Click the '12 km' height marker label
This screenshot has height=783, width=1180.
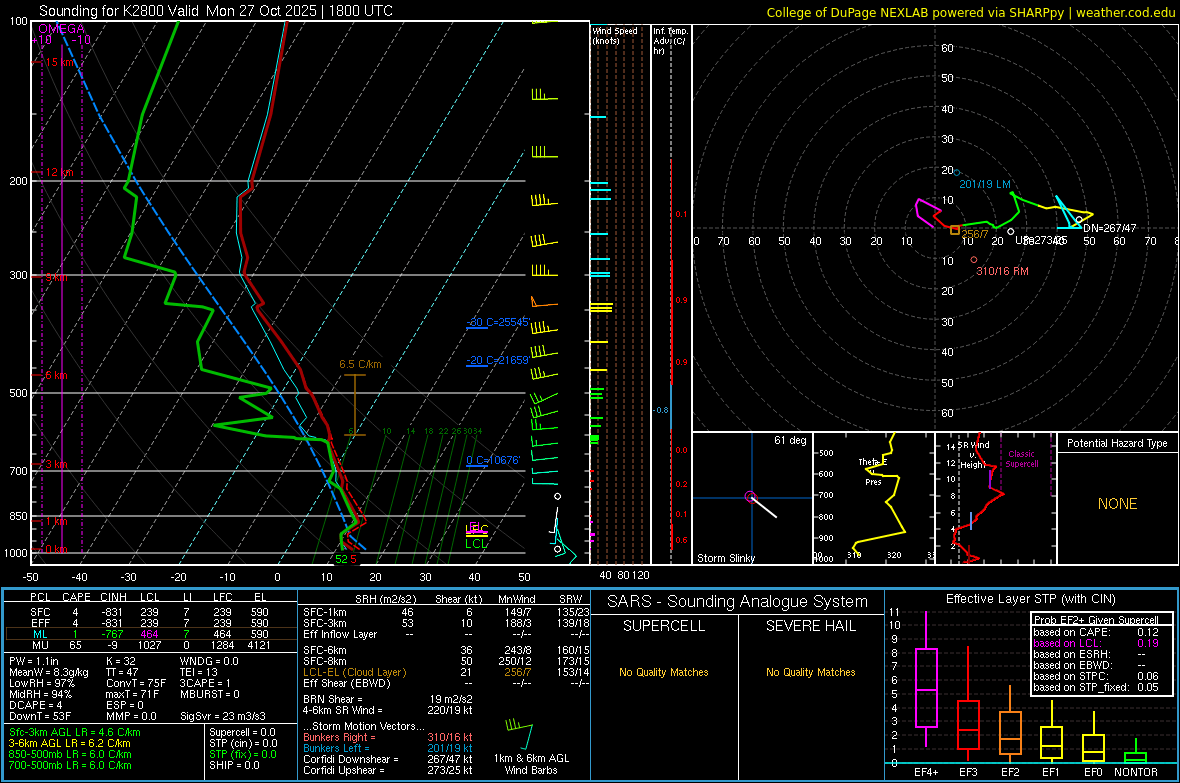[x=59, y=172]
